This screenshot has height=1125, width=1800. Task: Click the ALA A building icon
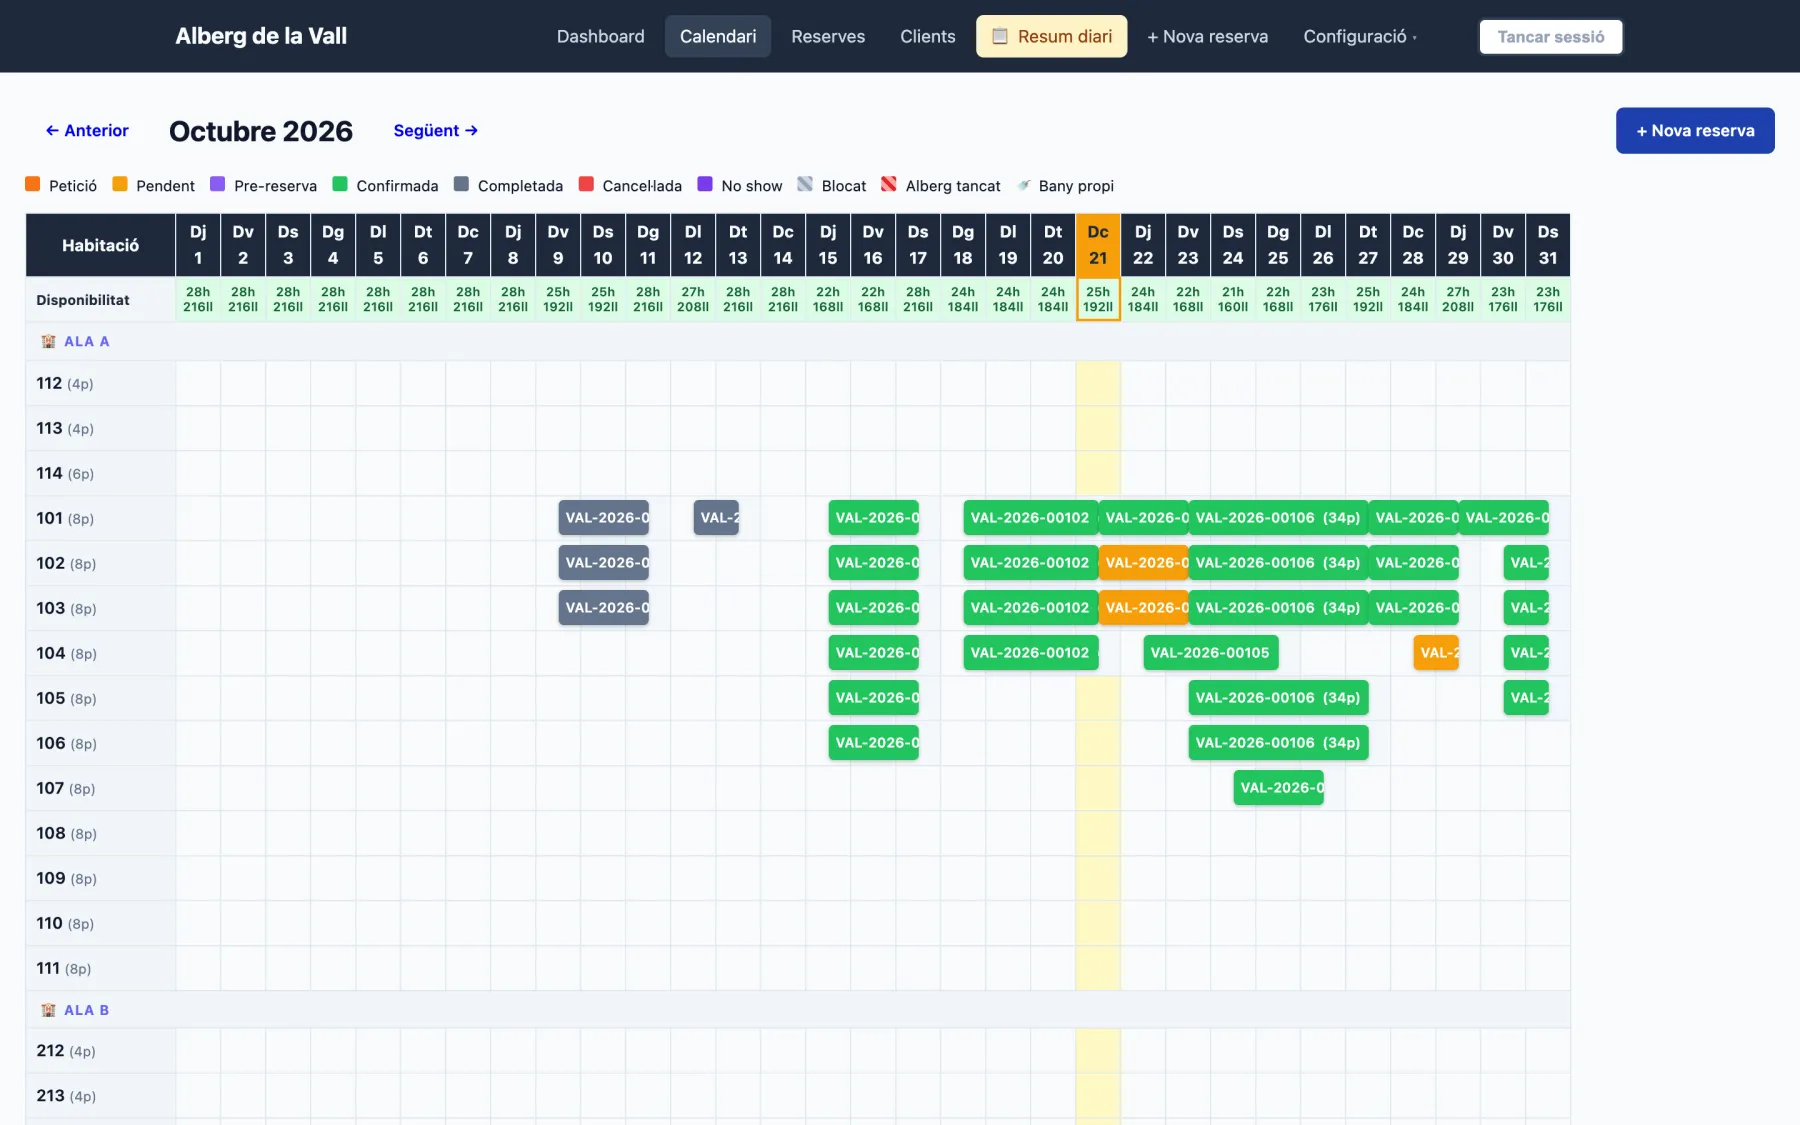tap(48, 341)
